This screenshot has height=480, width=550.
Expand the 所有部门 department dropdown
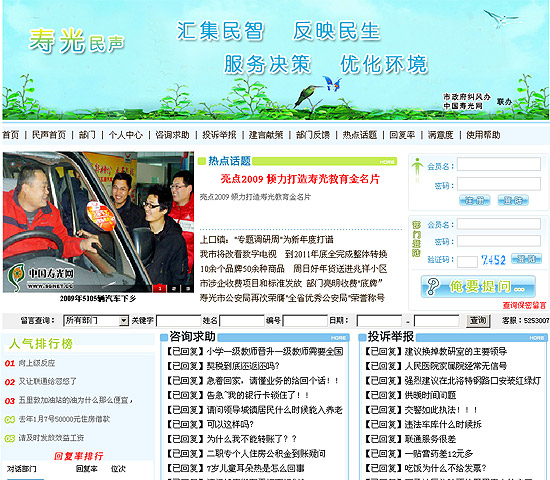(x=96, y=320)
